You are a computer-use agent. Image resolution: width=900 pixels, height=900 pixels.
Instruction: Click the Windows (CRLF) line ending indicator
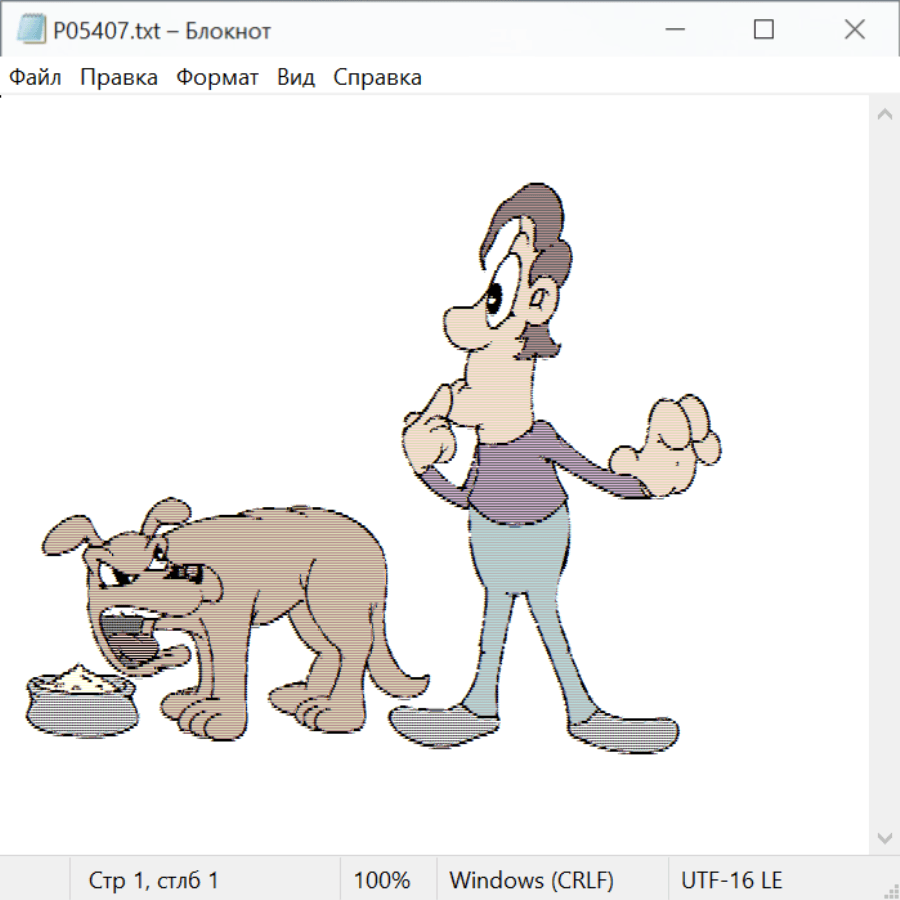[x=531, y=881]
